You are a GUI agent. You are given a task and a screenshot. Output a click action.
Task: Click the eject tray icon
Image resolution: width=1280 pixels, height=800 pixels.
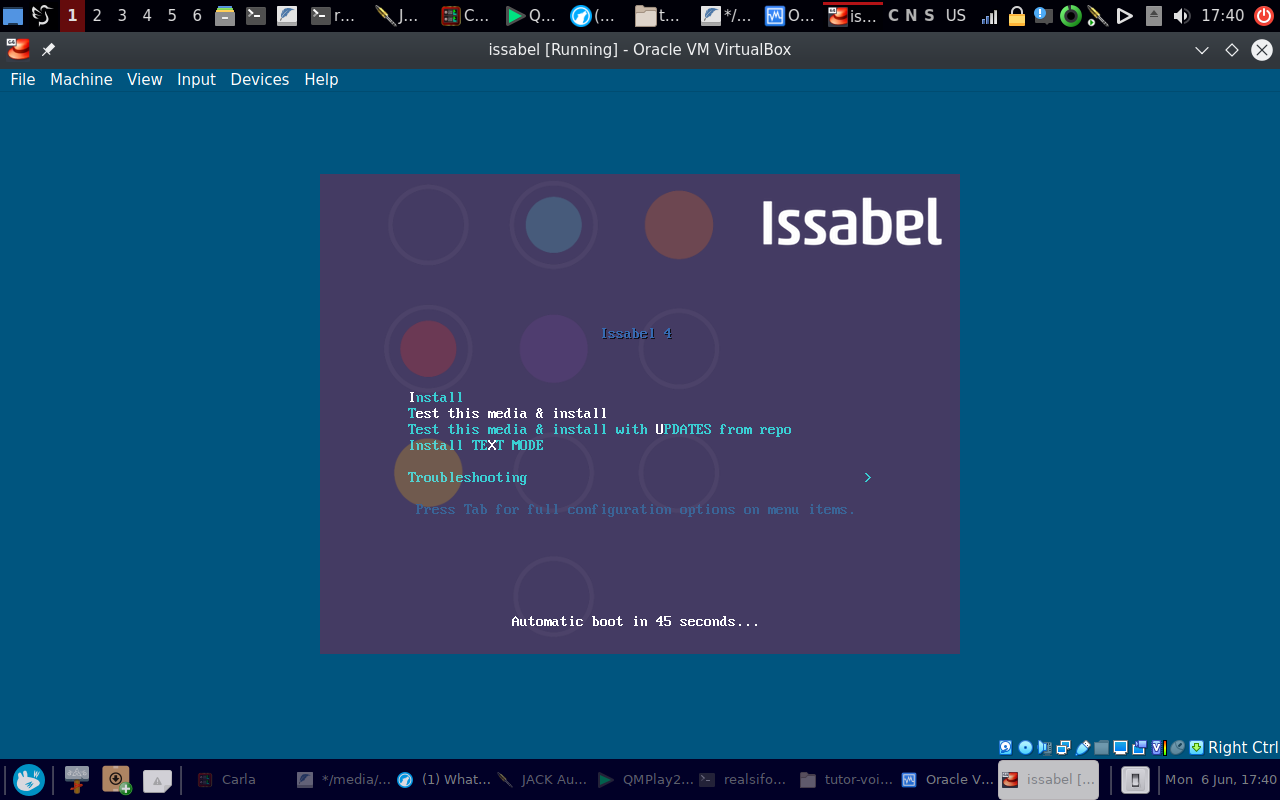(x=1154, y=15)
